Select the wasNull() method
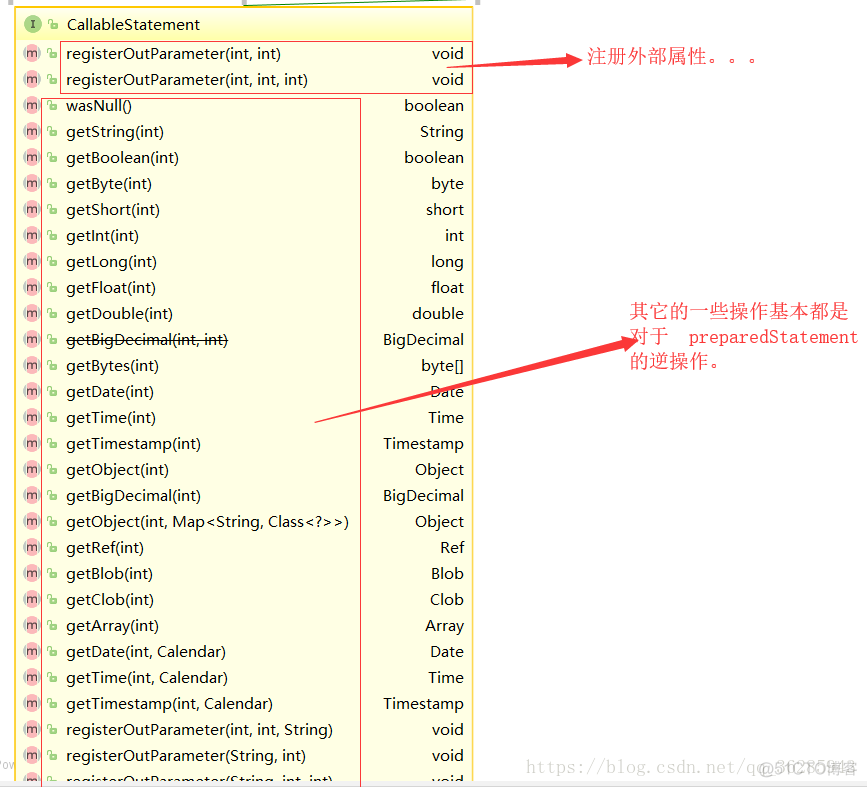The height and width of the screenshot is (787, 867). (99, 106)
